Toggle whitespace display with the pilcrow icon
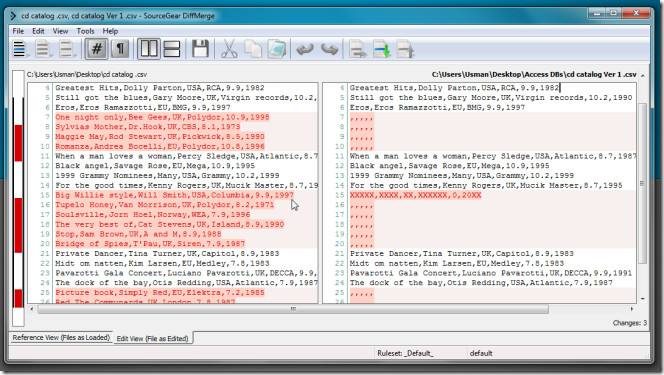The width and height of the screenshot is (664, 375). (x=120, y=49)
